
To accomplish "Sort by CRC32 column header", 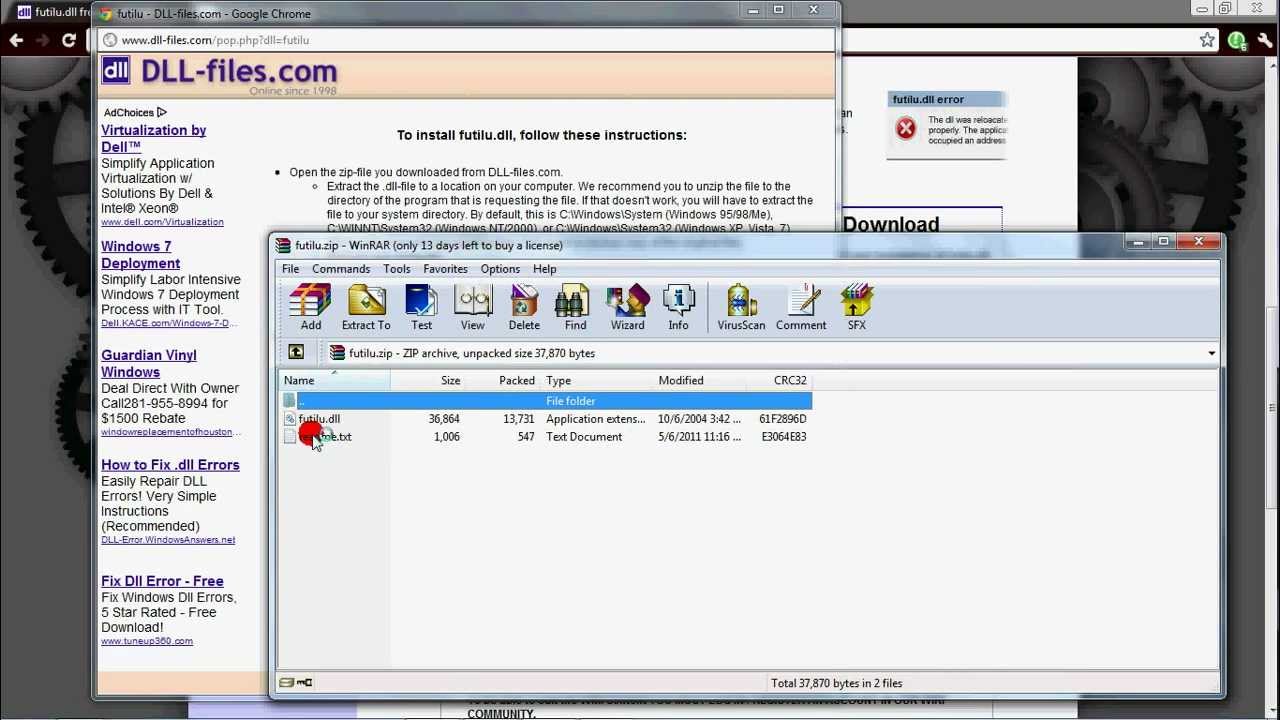I will tap(779, 380).
